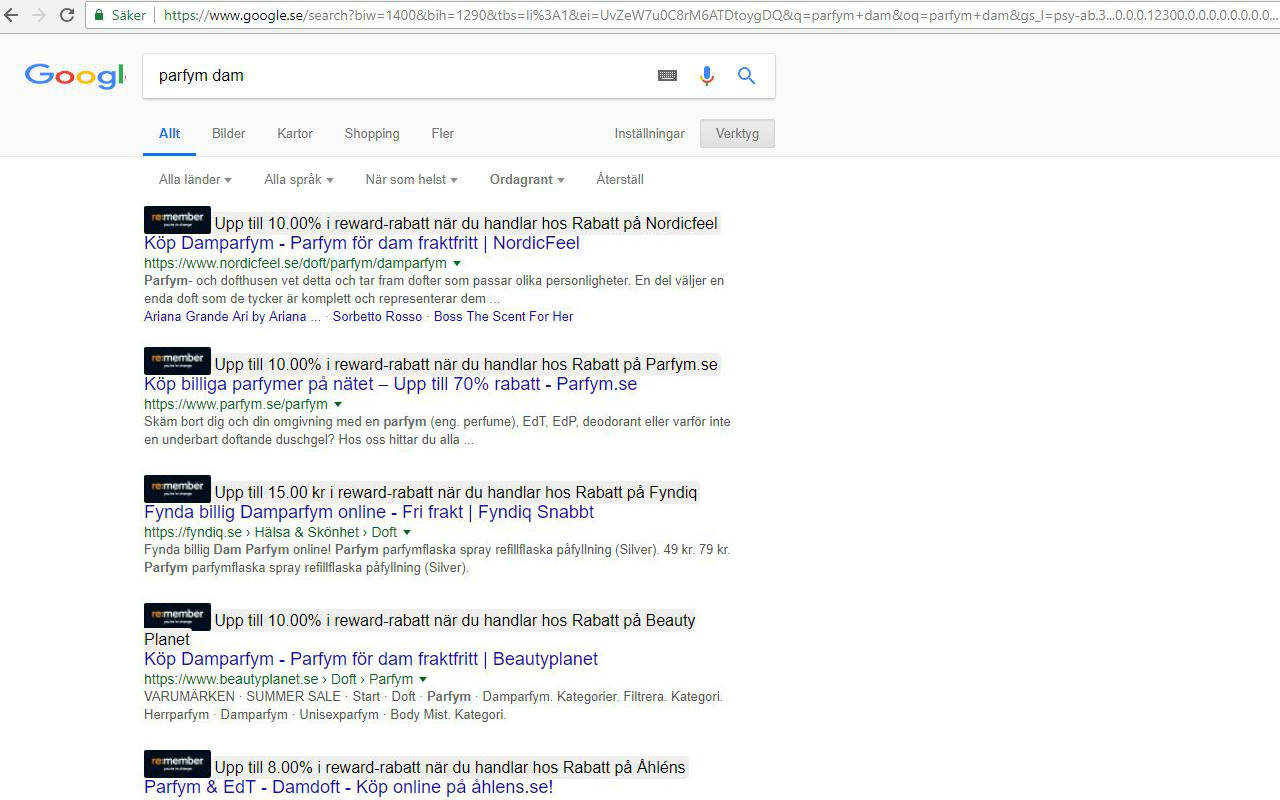
Task: Open Köp Damparfym NordicFeel result
Action: point(362,243)
